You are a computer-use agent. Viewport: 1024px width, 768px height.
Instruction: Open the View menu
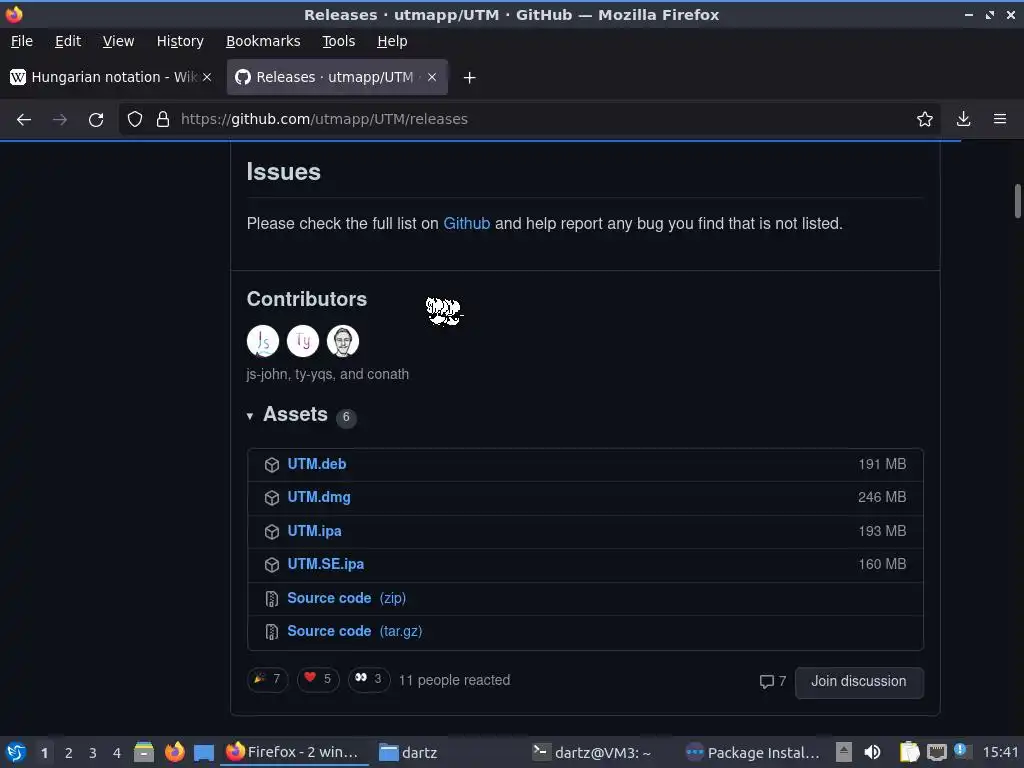[118, 41]
